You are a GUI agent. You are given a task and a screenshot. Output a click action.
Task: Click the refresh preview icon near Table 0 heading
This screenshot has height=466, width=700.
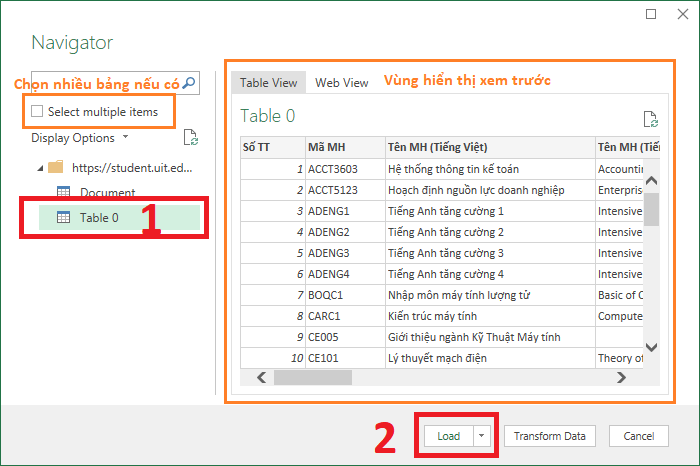tap(651, 119)
